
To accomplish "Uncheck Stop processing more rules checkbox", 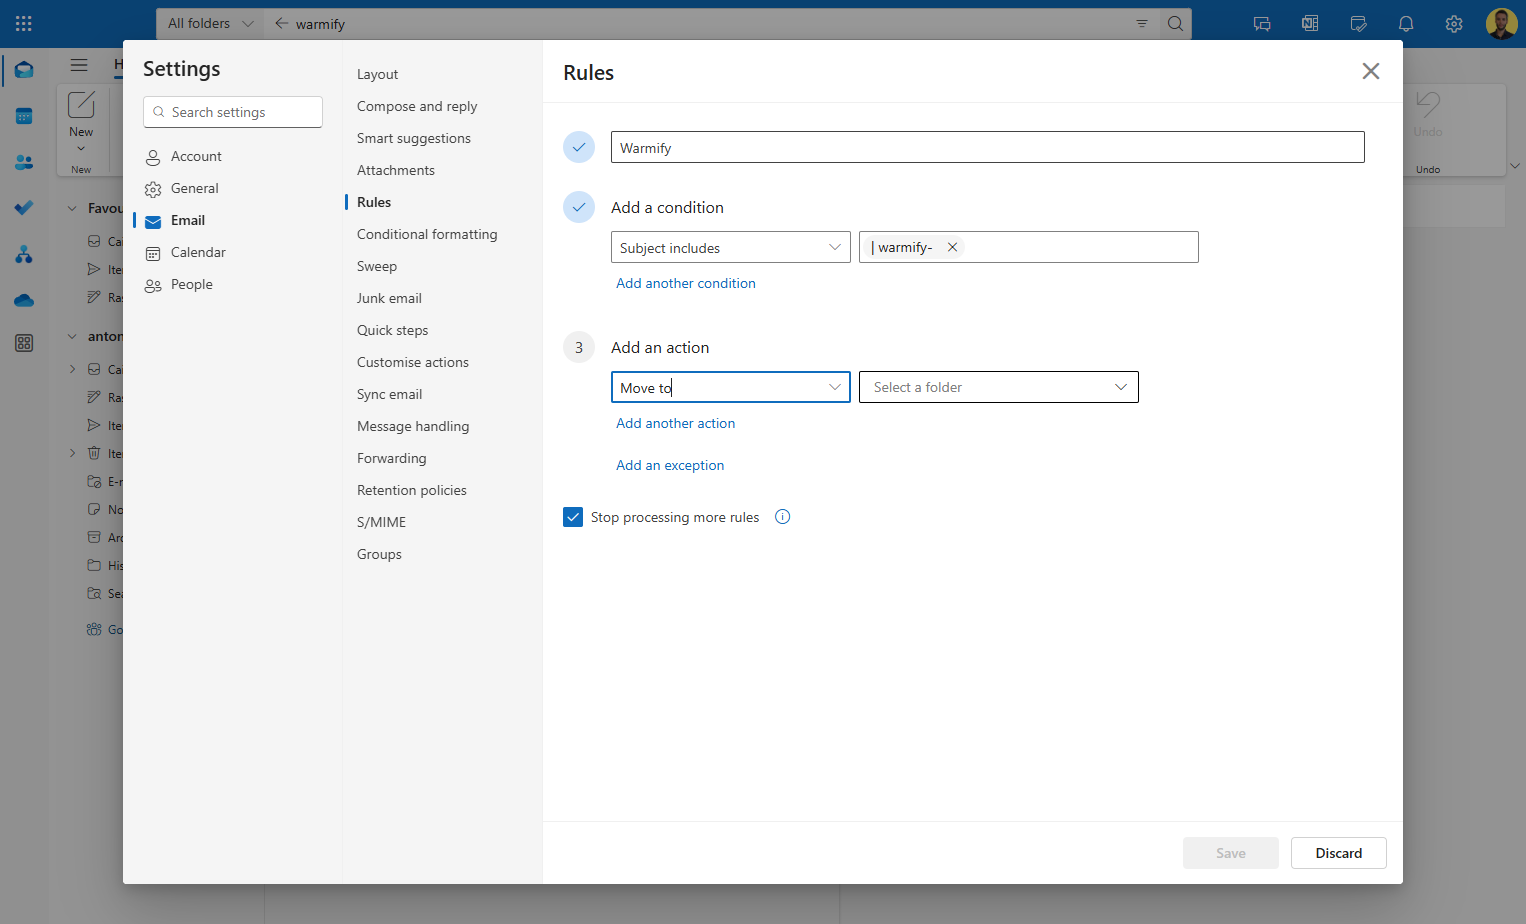I will coord(573,517).
